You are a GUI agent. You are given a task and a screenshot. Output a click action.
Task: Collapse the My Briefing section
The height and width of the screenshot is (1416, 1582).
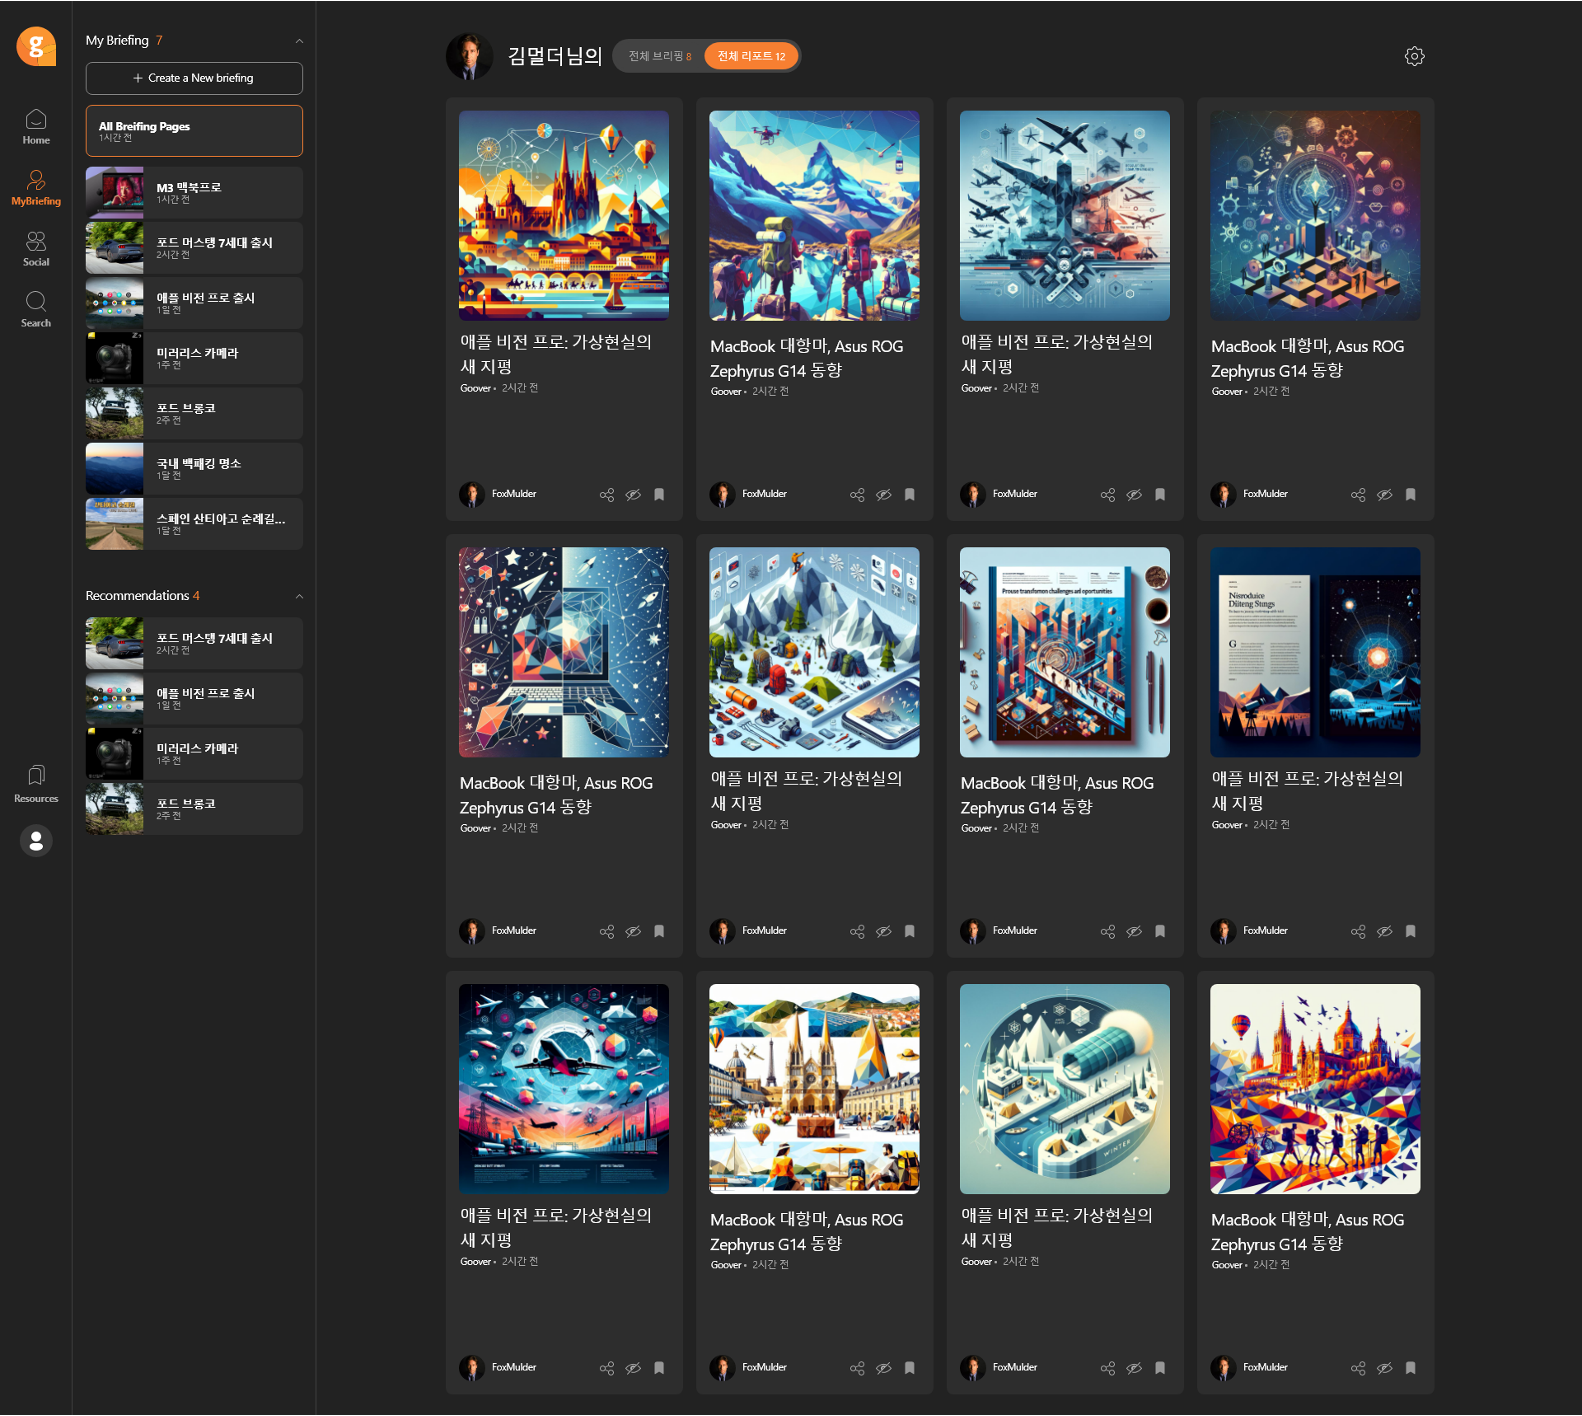click(x=299, y=41)
